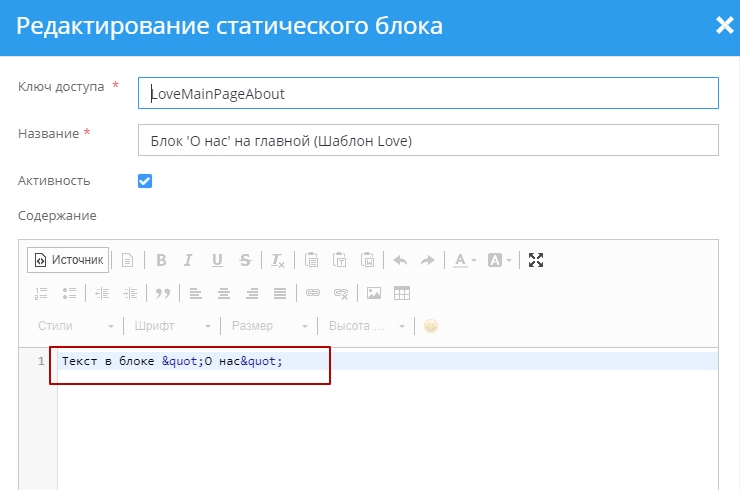Viewport: 740px width, 490px height.
Task: Click the Источник source mode button
Action: pos(68,260)
